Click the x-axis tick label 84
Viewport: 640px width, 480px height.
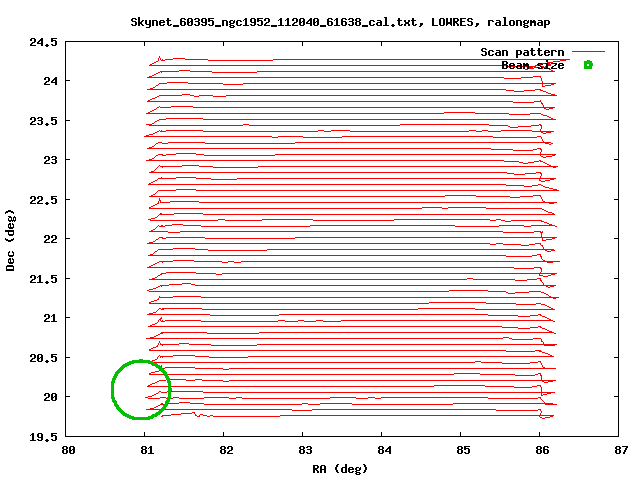(384, 450)
